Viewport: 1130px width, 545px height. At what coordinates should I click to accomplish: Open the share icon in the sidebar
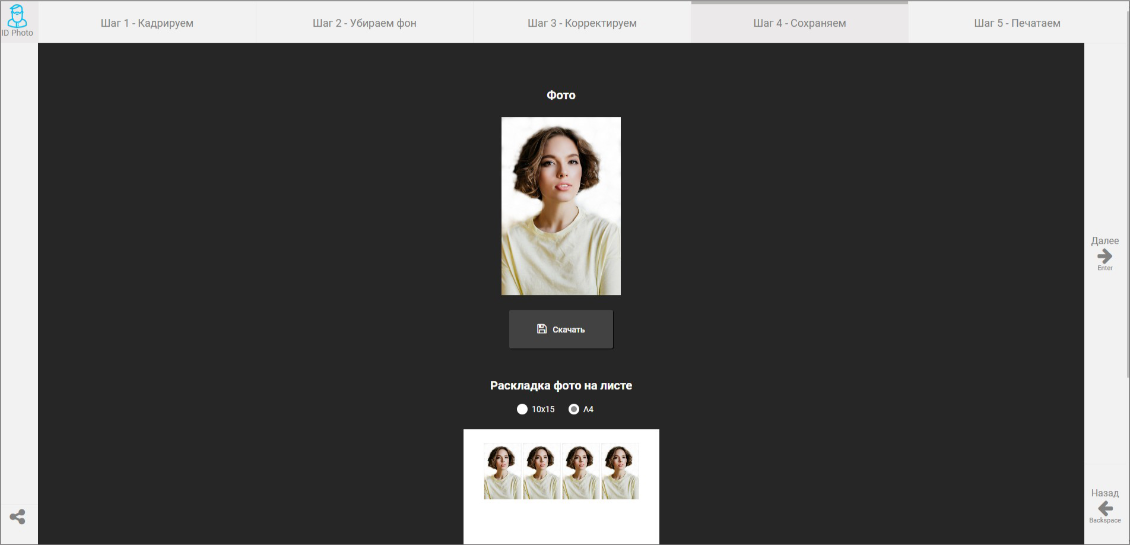(18, 517)
